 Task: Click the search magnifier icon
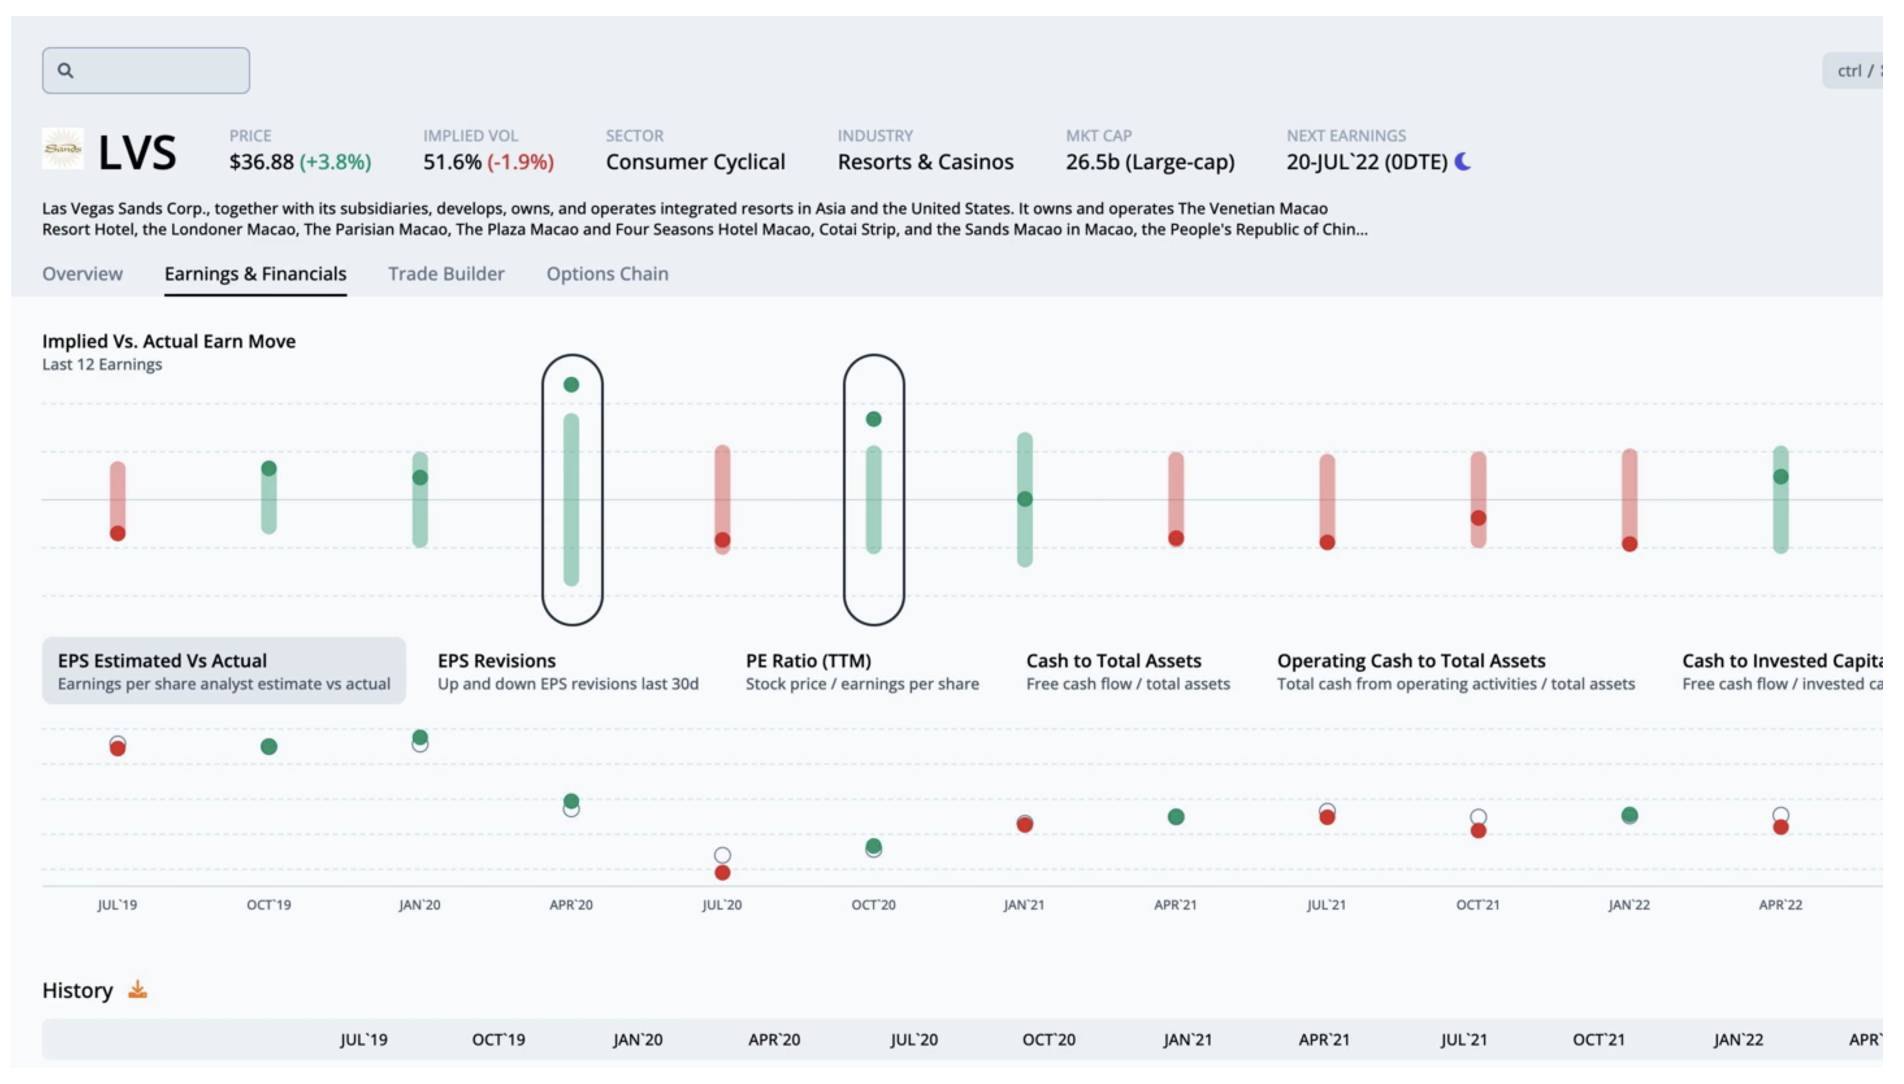click(66, 71)
